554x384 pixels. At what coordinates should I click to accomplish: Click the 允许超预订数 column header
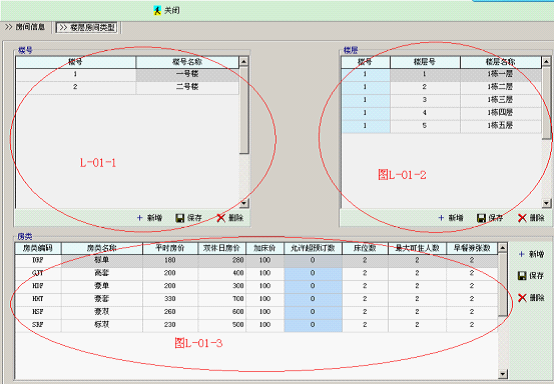pos(313,248)
